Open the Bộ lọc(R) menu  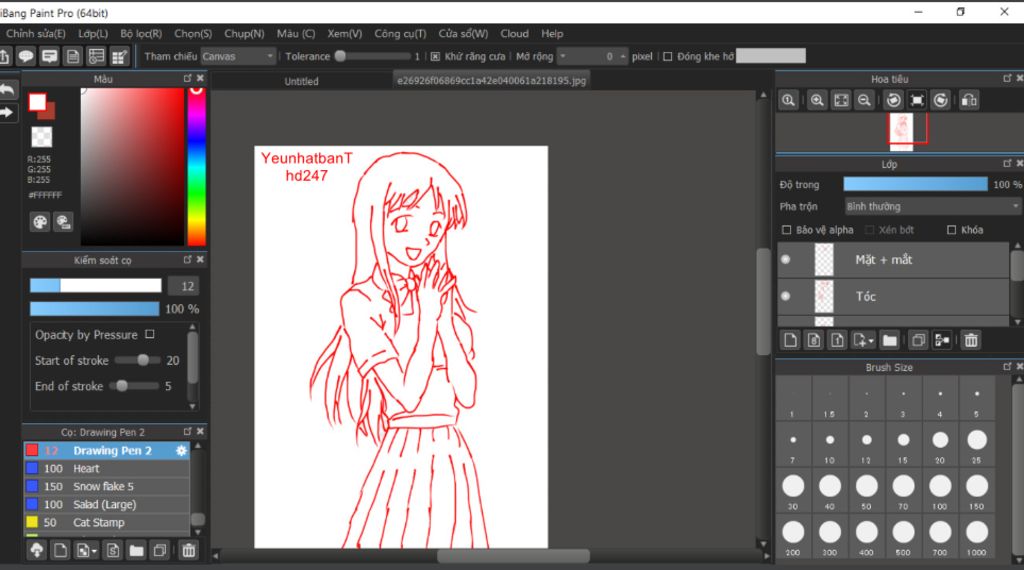tap(141, 34)
